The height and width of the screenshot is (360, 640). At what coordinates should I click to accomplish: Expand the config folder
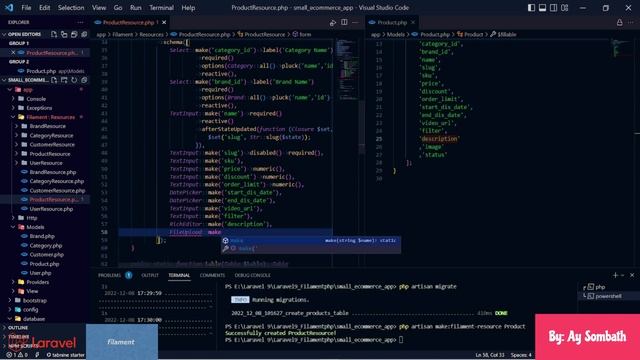(x=45, y=310)
